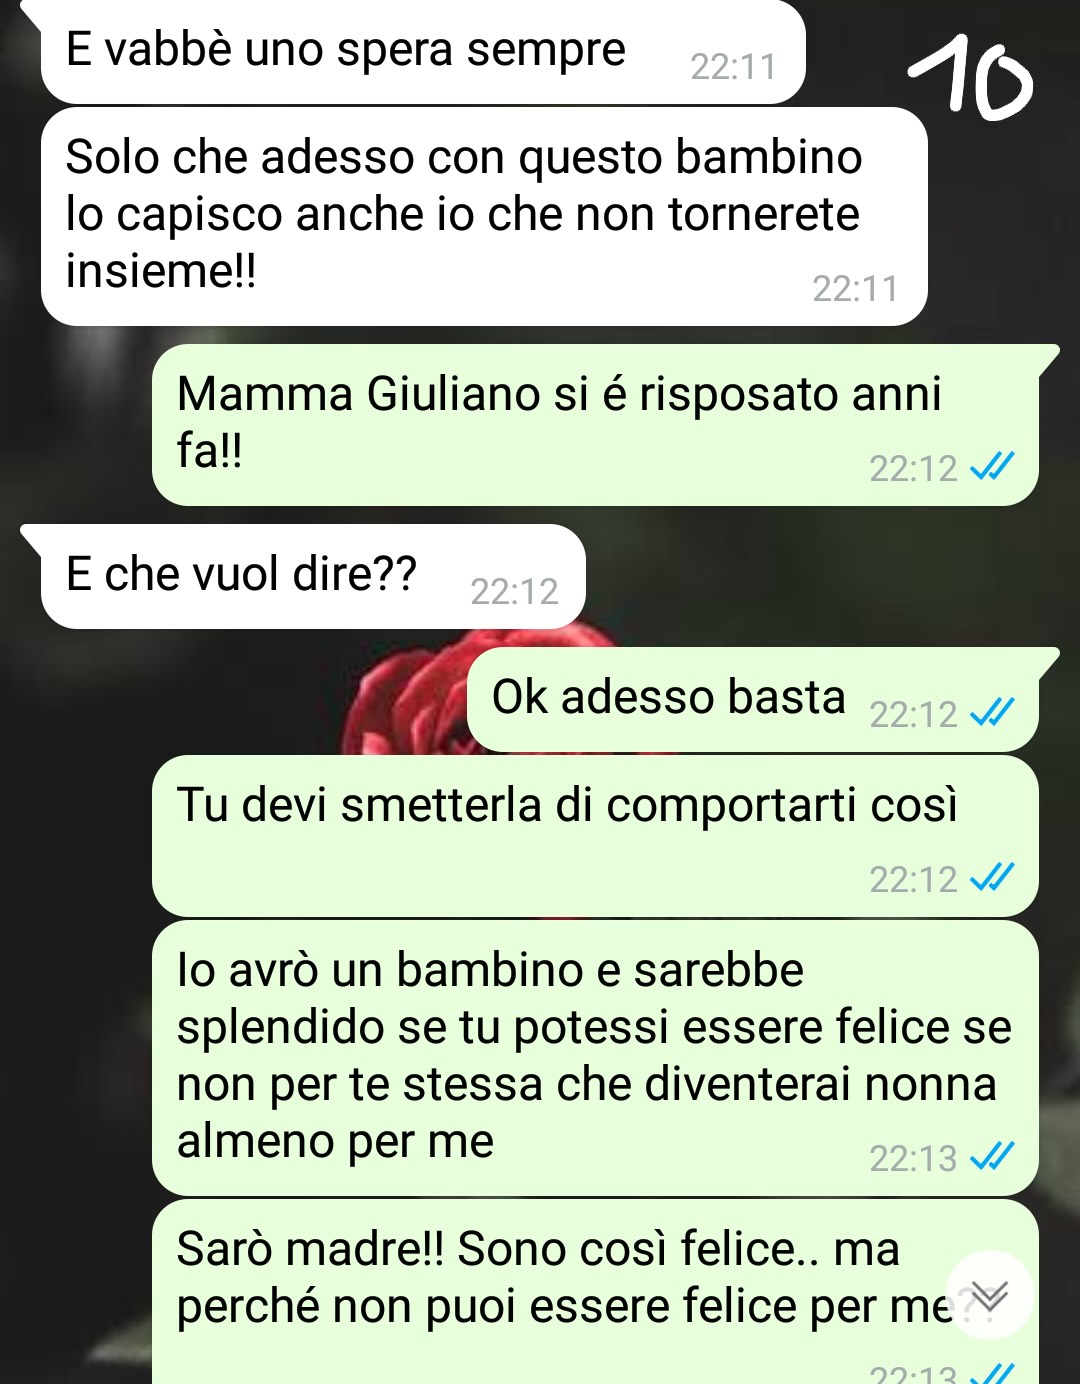1080x1384 pixels.
Task: Select the 'Sarò madre!! Sono così felice' message
Action: (595, 1292)
